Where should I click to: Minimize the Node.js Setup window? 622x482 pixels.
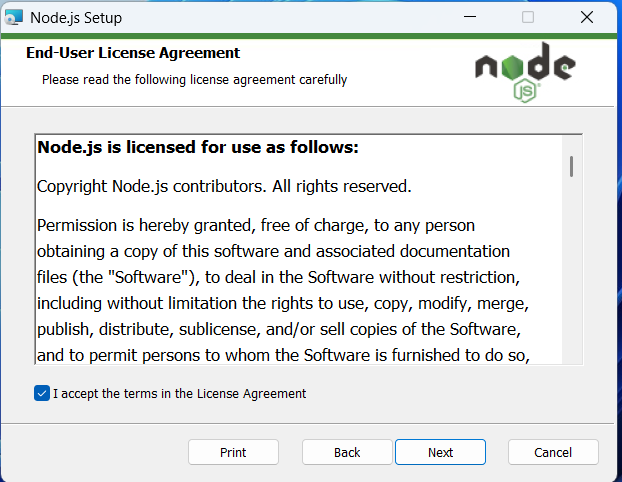coord(471,17)
